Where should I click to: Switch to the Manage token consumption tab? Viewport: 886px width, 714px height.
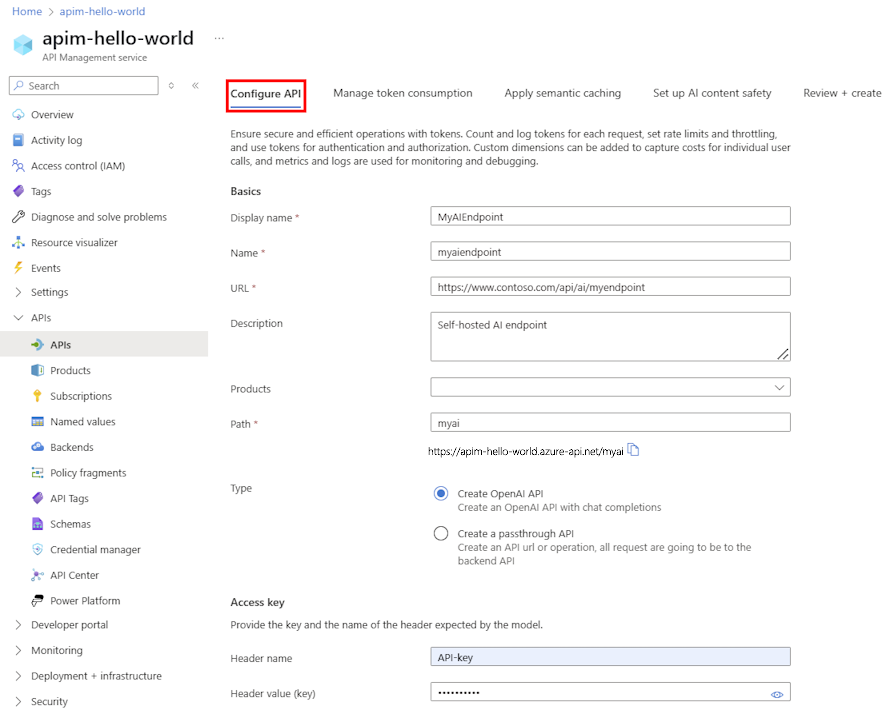coord(403,92)
